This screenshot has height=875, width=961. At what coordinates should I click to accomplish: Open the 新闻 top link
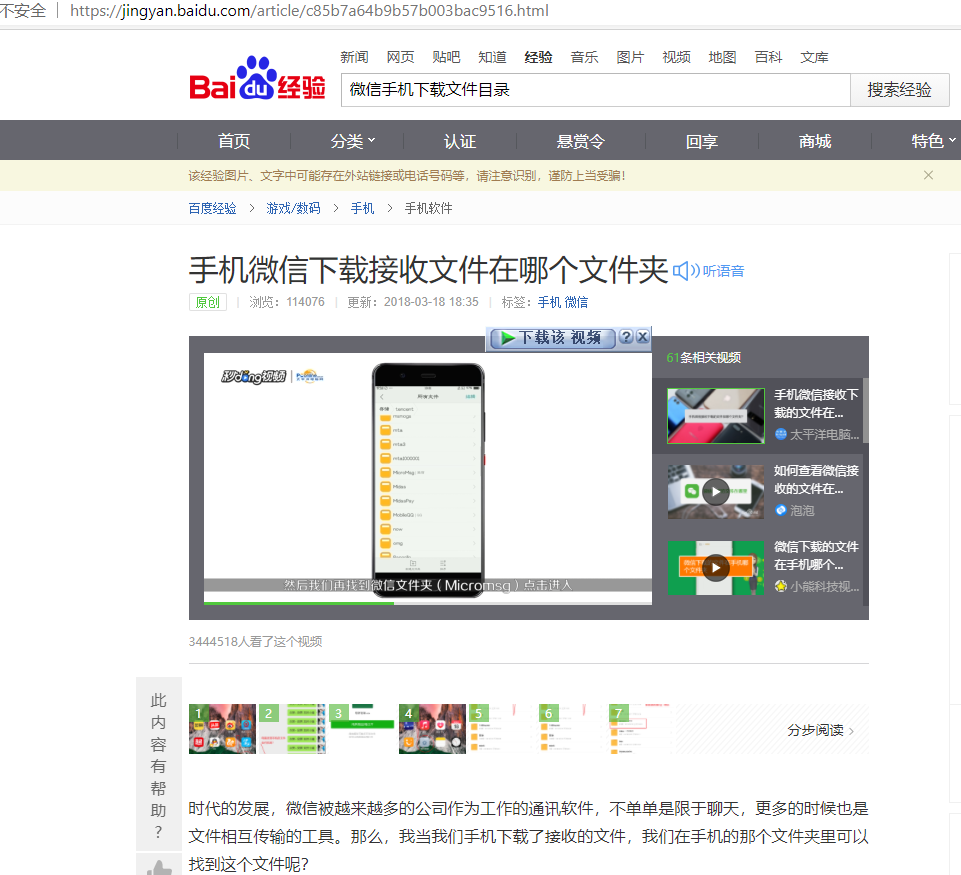[x=354, y=57]
